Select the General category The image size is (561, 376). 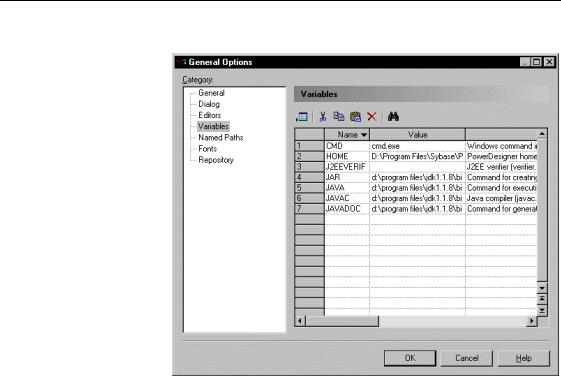click(x=211, y=93)
